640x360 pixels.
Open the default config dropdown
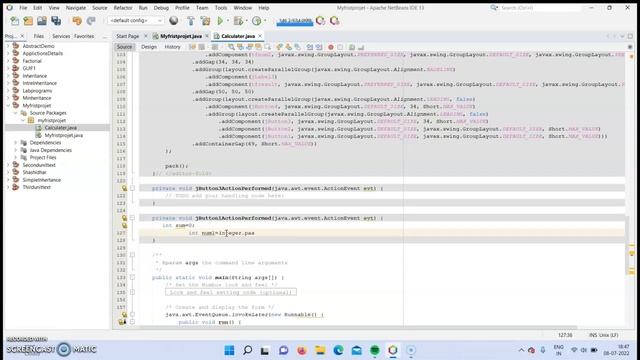(x=136, y=20)
